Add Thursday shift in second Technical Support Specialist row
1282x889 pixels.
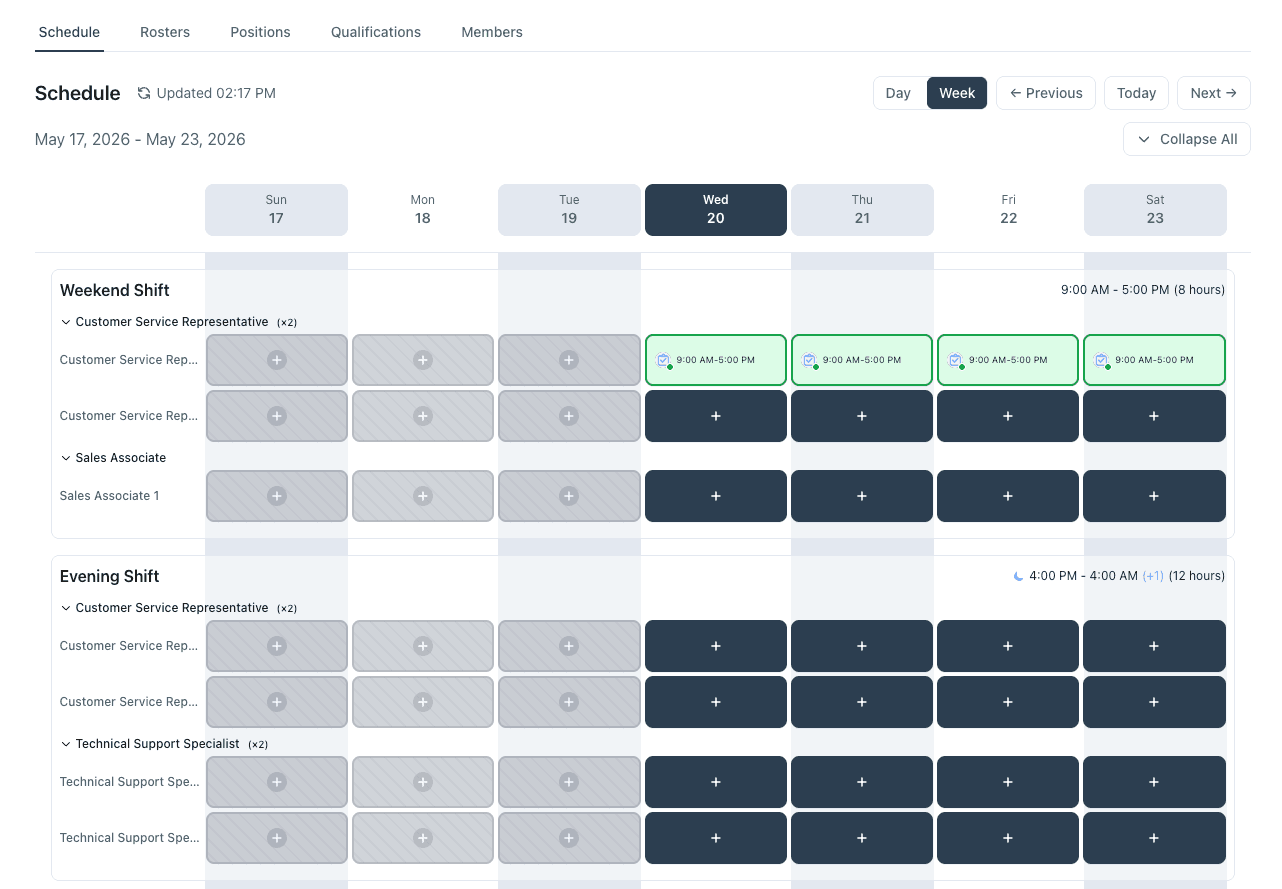(x=862, y=838)
